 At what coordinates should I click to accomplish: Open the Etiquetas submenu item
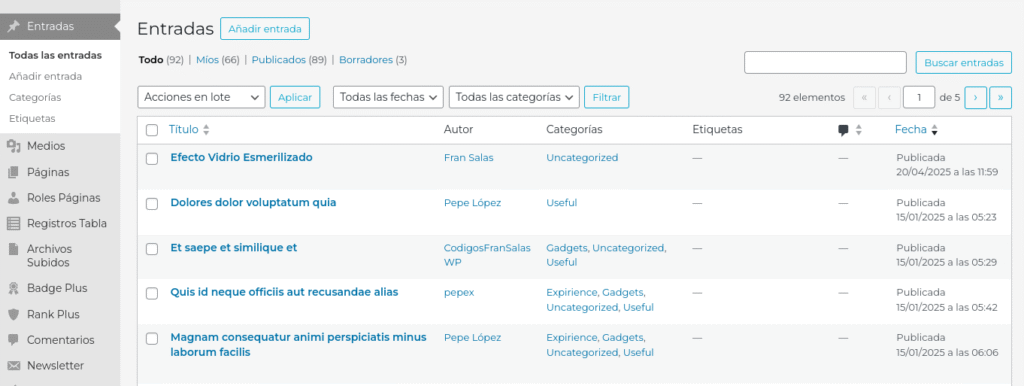[32, 119]
